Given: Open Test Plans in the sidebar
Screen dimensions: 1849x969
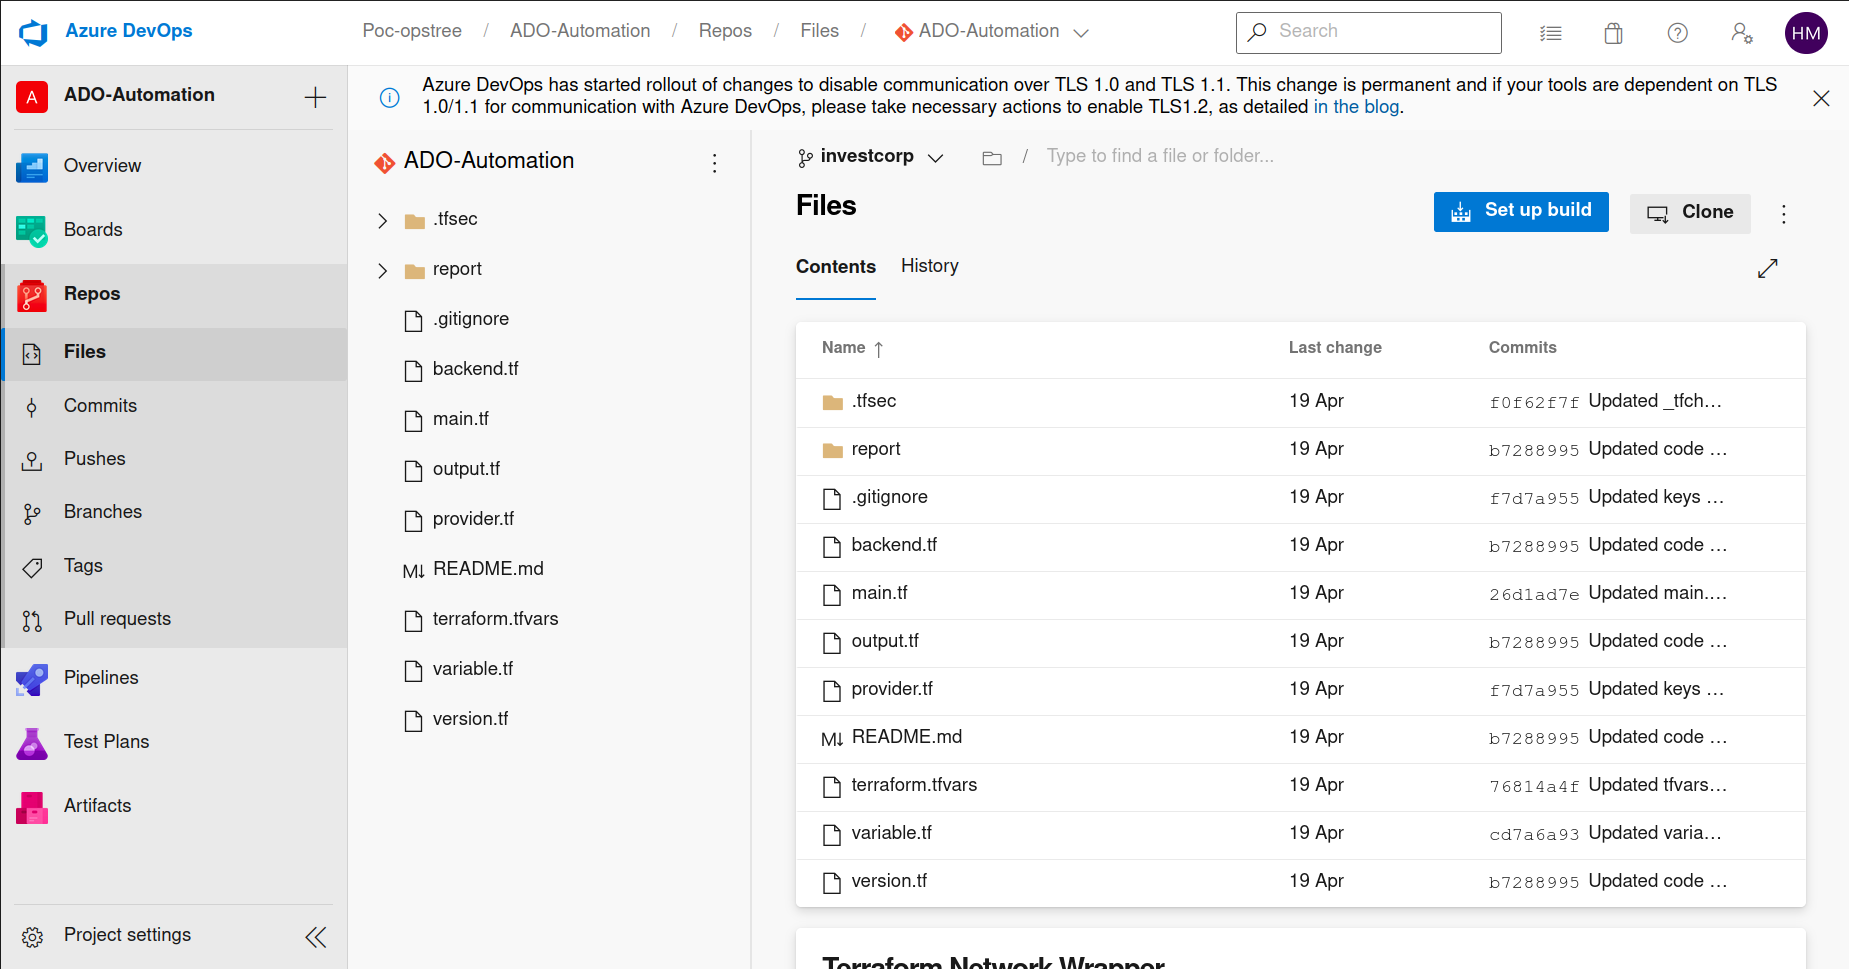Looking at the screenshot, I should [x=174, y=742].
